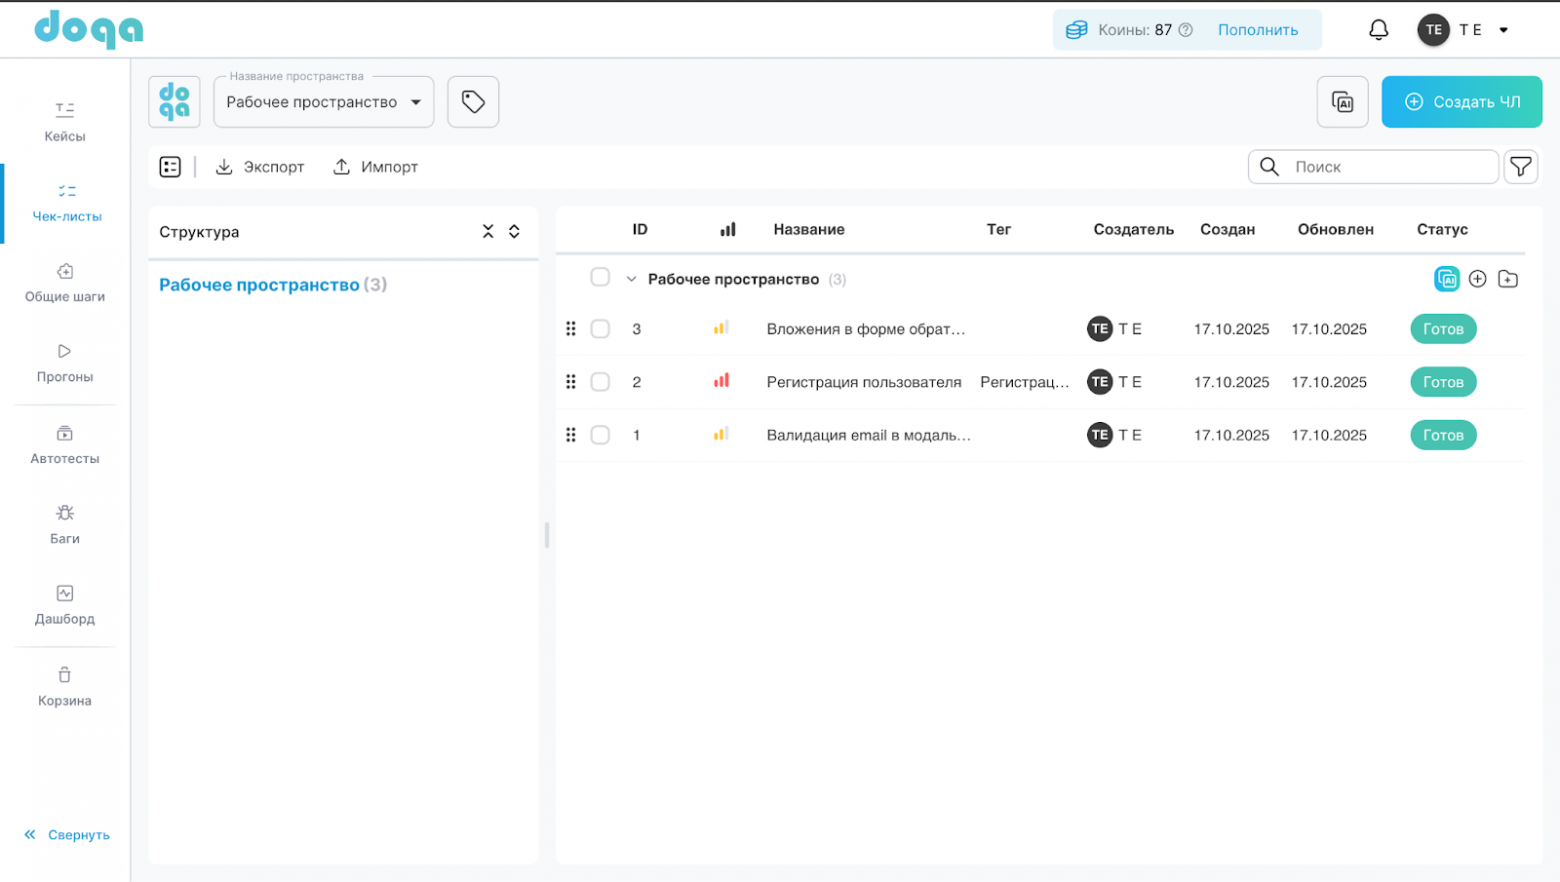Click the Создать ЧЛ button
Image resolution: width=1560 pixels, height=882 pixels.
(1461, 102)
